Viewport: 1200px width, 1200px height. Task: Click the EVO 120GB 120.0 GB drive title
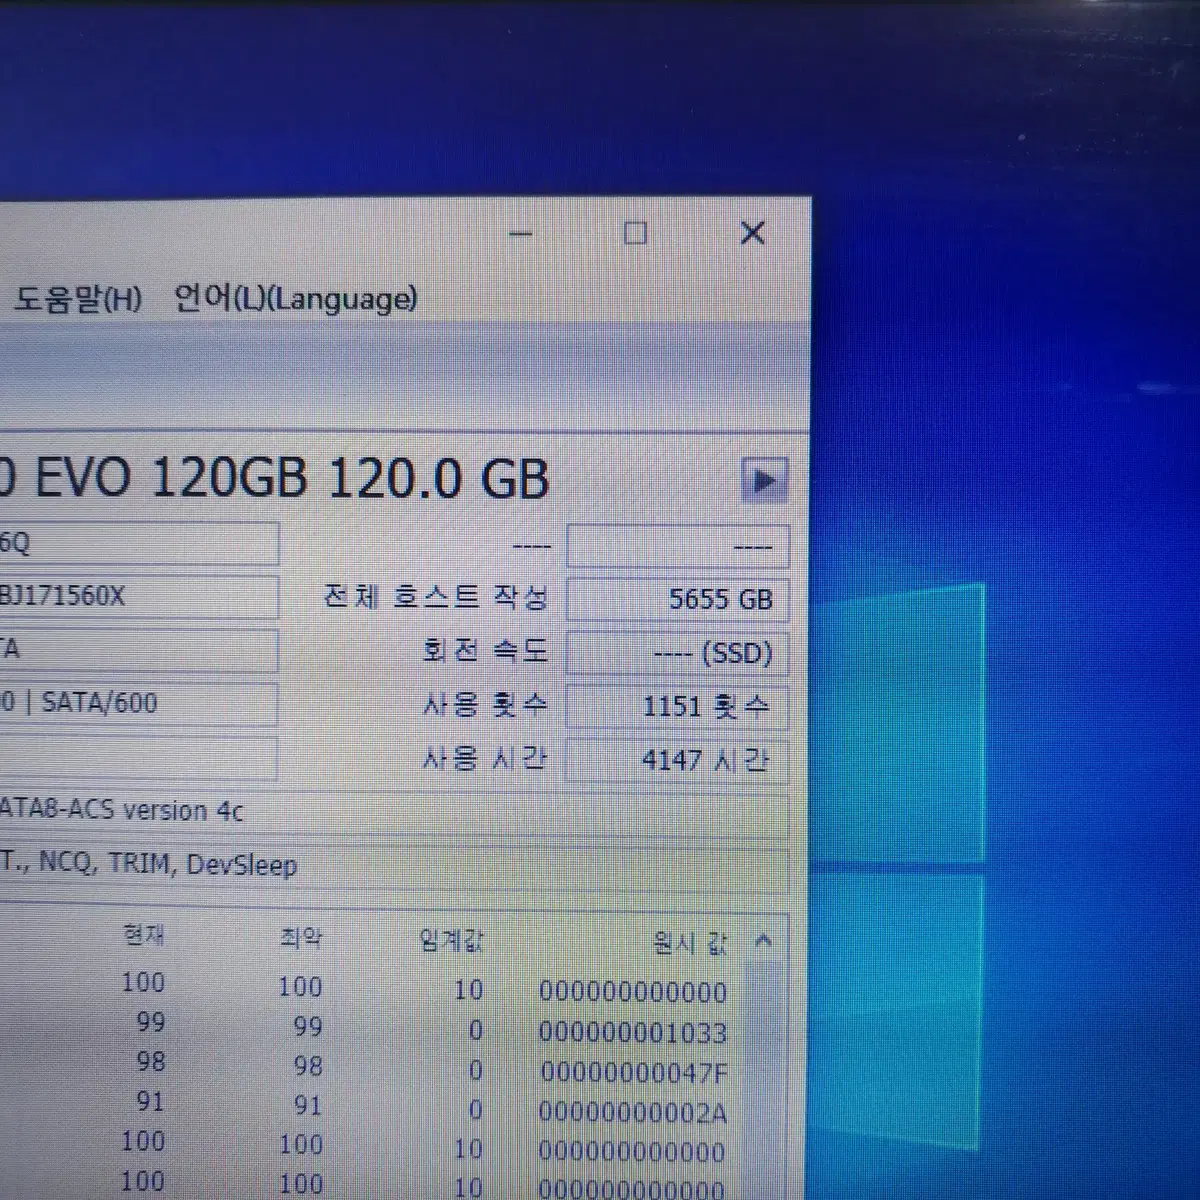pyautogui.click(x=292, y=478)
